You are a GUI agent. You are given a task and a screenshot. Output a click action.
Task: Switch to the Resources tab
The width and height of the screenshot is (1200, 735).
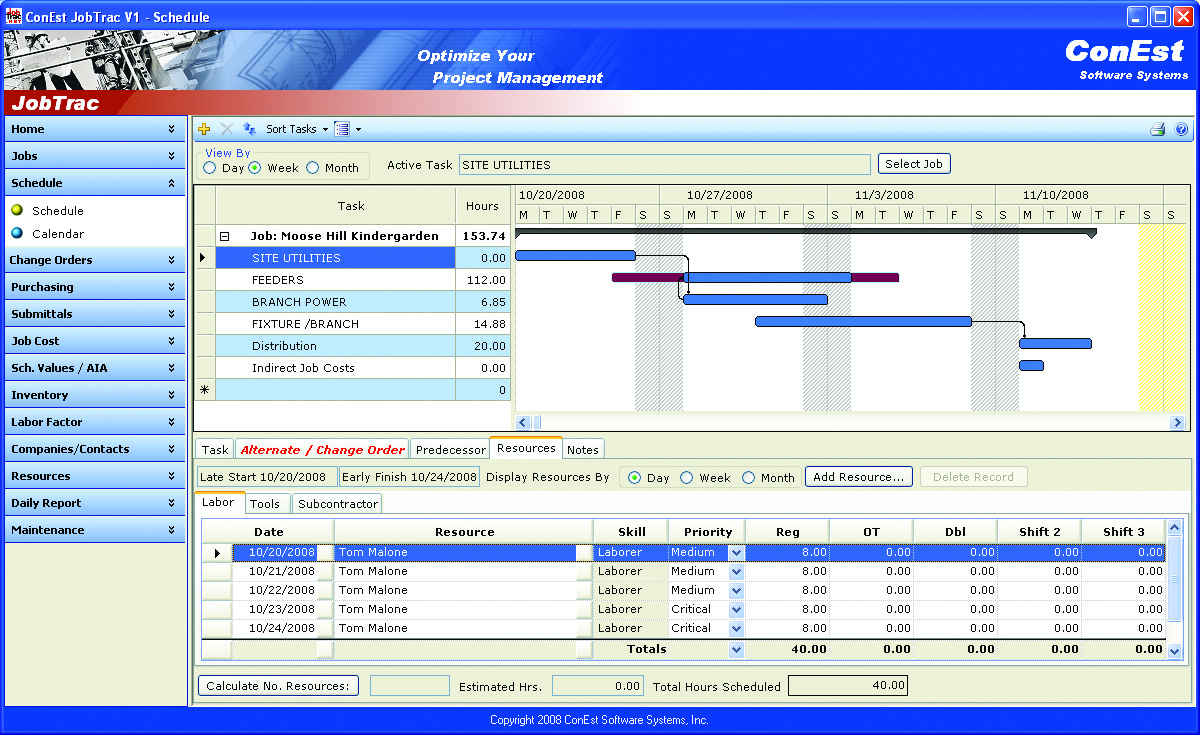526,448
